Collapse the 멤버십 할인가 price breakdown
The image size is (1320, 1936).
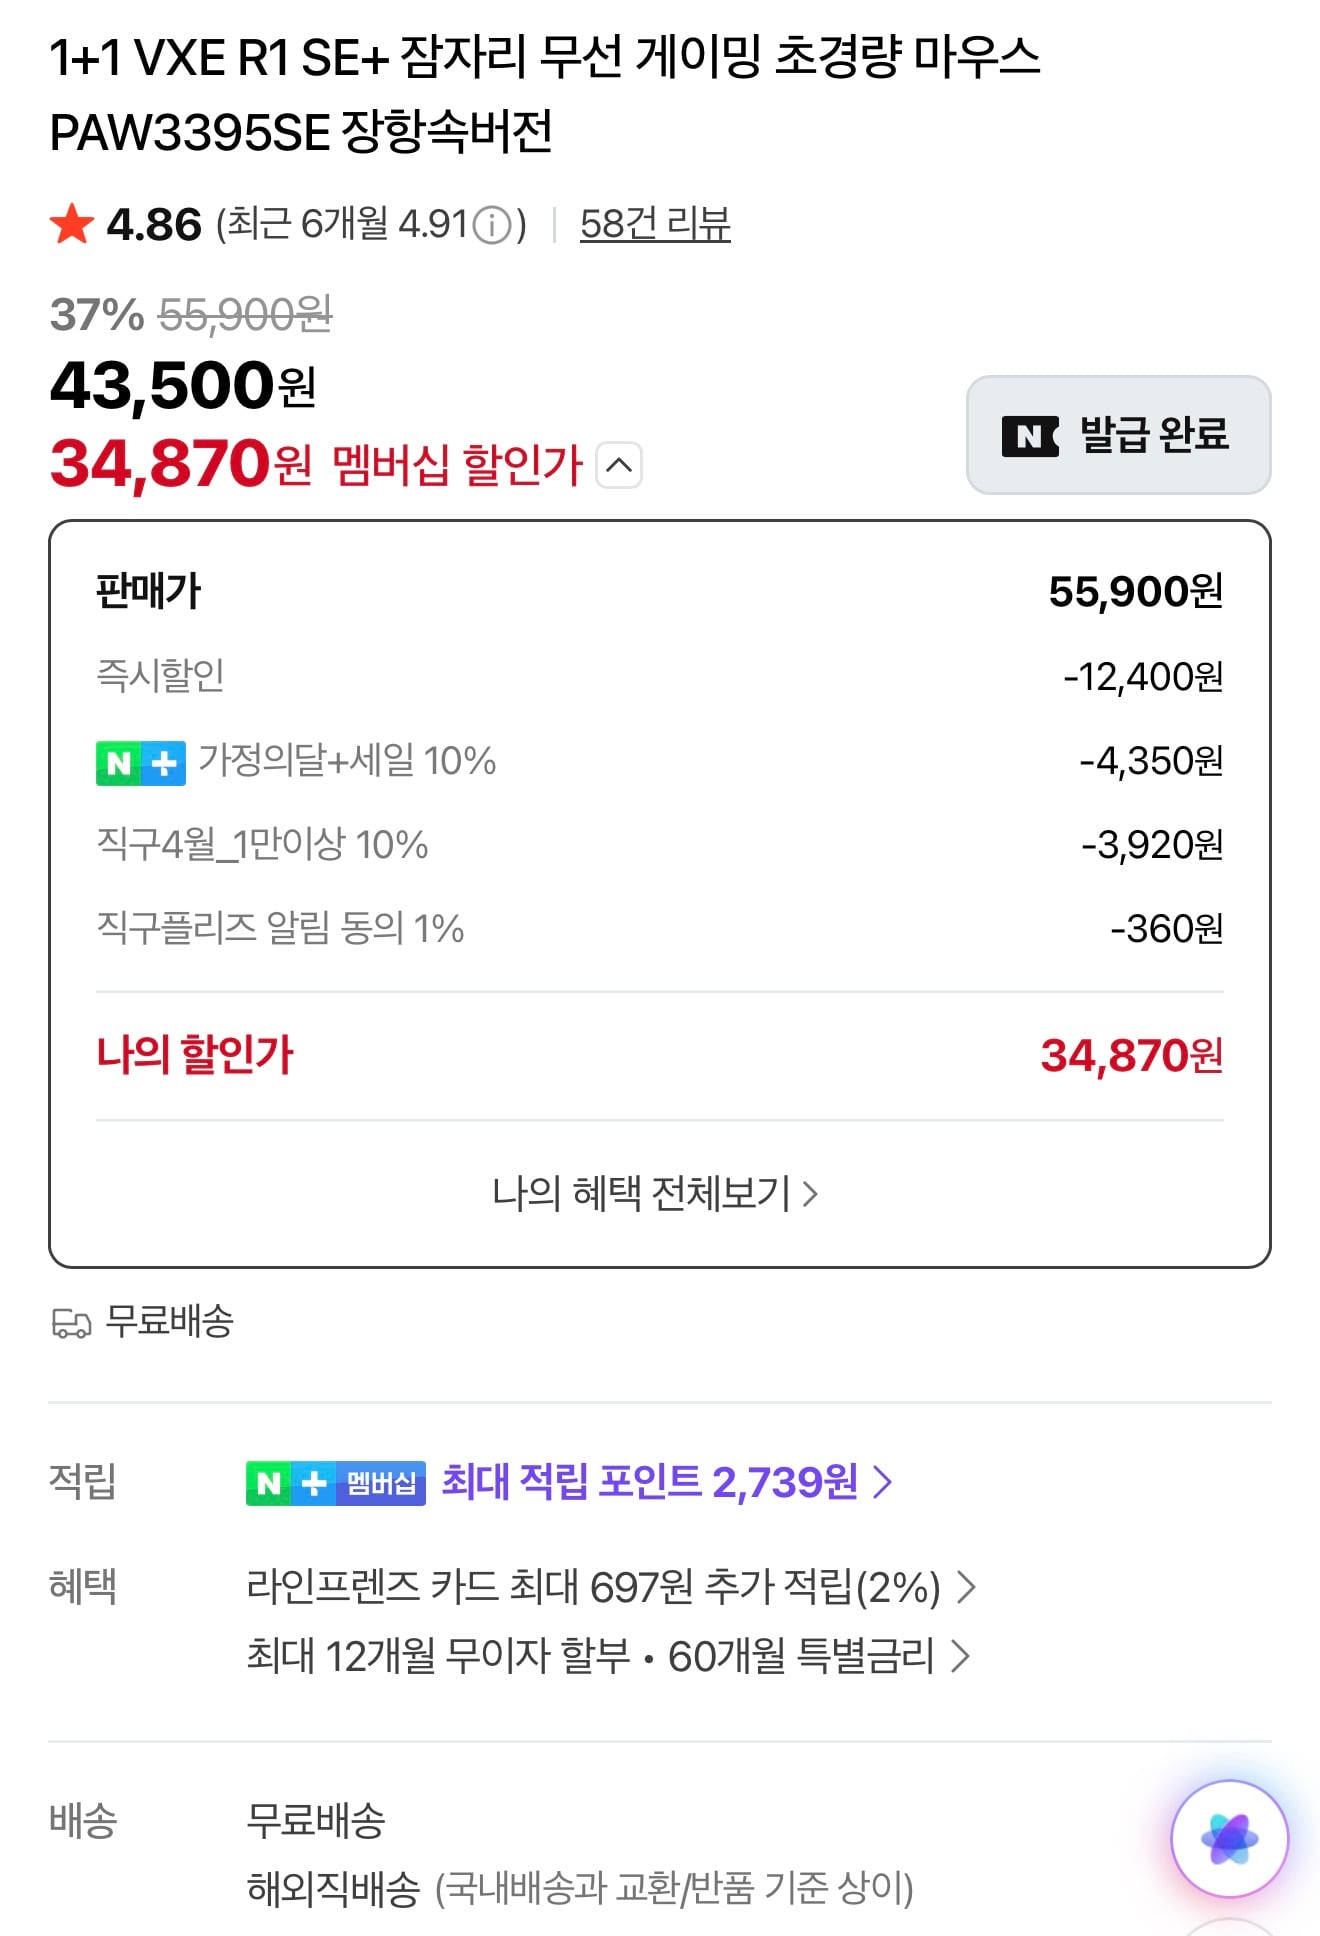pyautogui.click(x=619, y=465)
